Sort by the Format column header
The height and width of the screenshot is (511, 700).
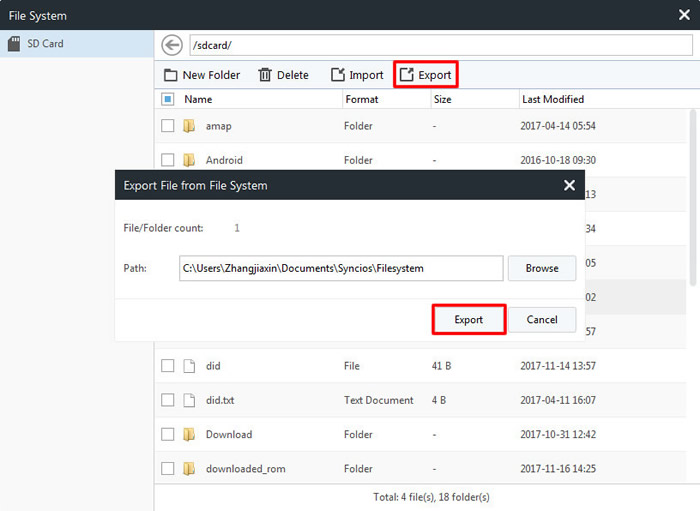point(362,99)
